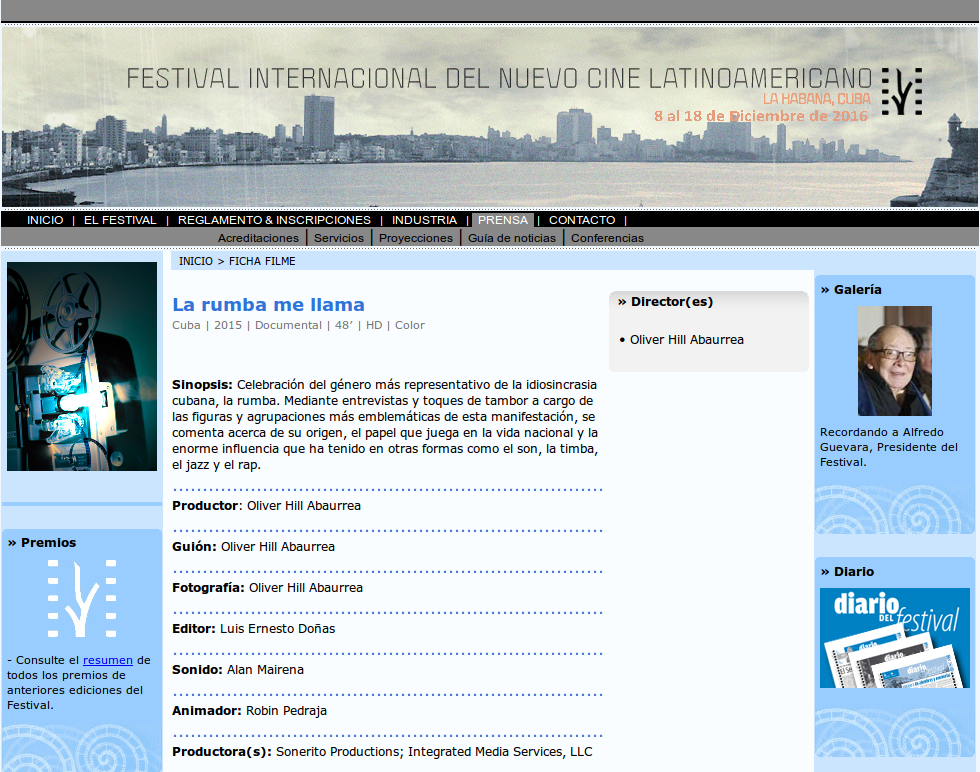Select Acreditaciones in the submenu
Viewport: 980px width, 772px height.
coord(258,237)
